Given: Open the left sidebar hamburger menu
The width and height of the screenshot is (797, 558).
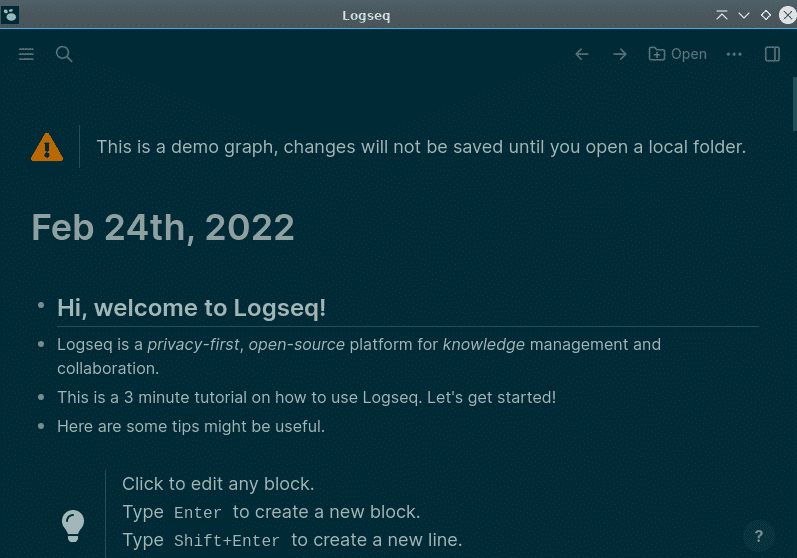Looking at the screenshot, I should 26,54.
